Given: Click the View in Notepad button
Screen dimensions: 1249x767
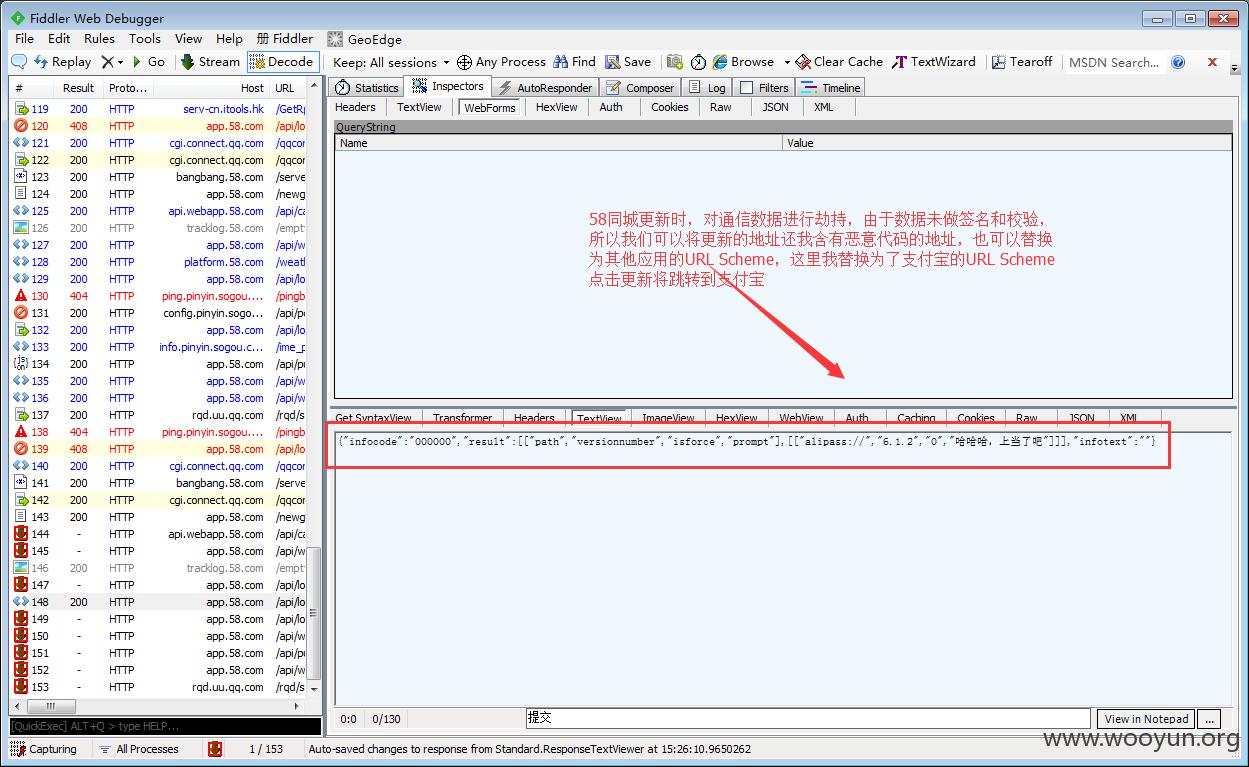Looking at the screenshot, I should click(x=1145, y=719).
